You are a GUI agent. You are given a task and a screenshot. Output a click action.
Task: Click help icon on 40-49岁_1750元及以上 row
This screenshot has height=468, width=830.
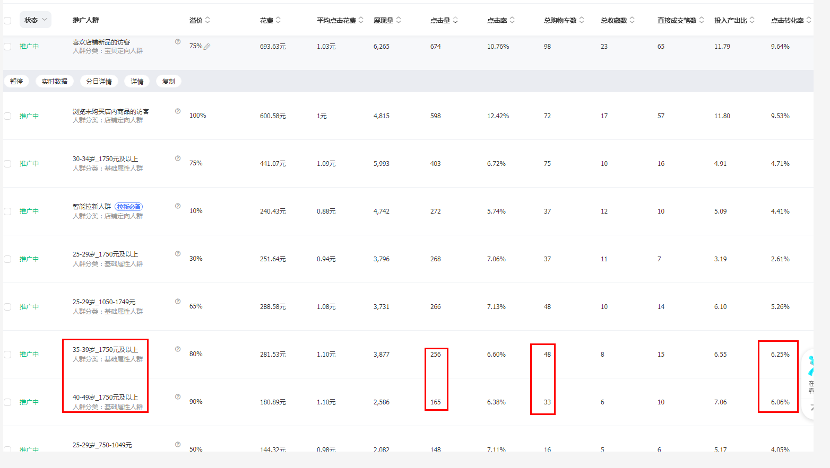click(x=178, y=397)
